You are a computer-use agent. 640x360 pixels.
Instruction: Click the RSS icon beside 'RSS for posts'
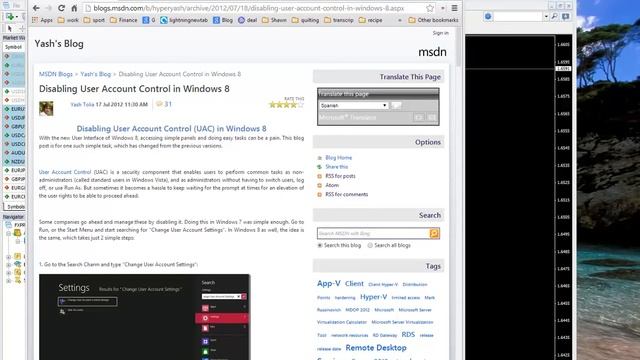(320, 176)
